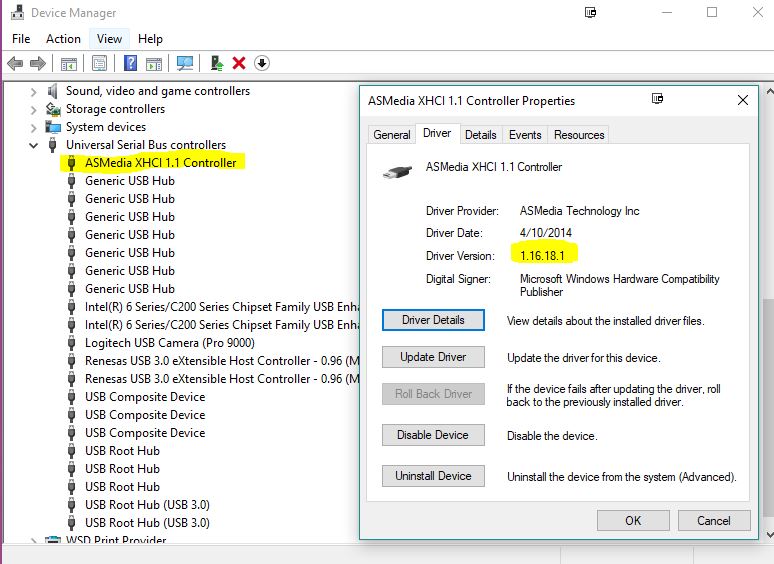
Task: Open the Help menu
Action: [150, 38]
